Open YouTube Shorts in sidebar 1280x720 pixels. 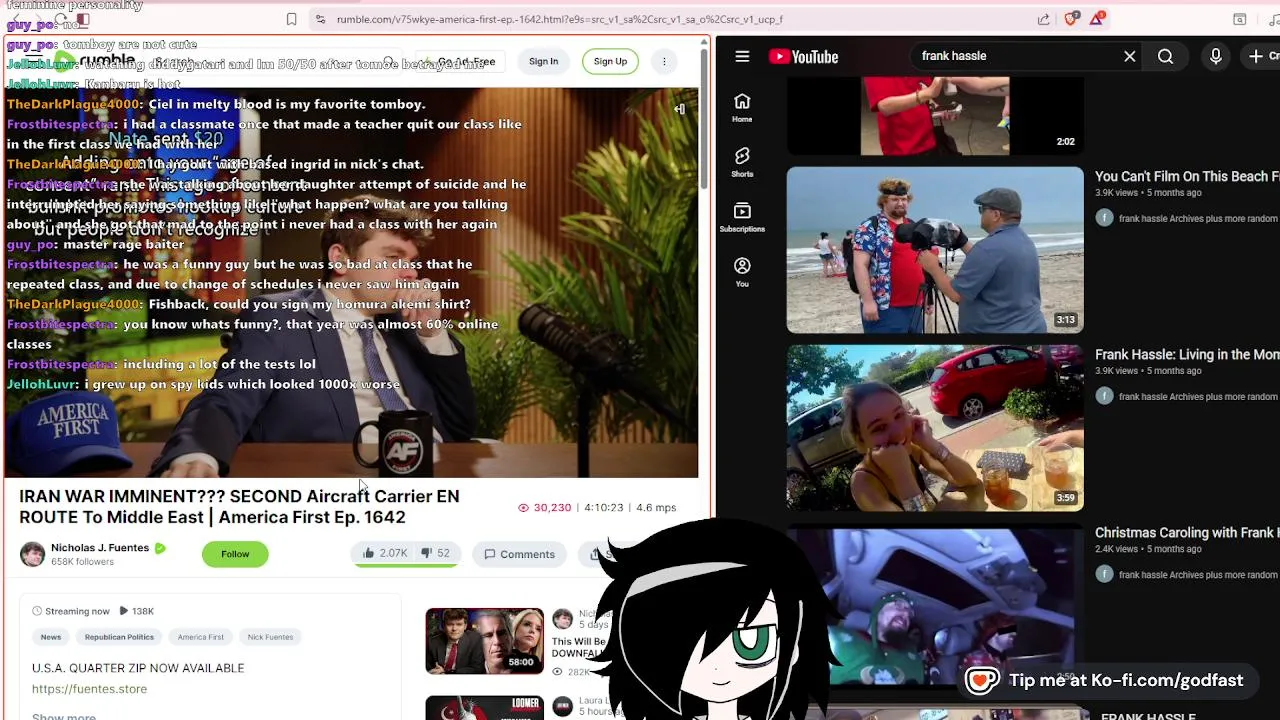[x=742, y=163]
